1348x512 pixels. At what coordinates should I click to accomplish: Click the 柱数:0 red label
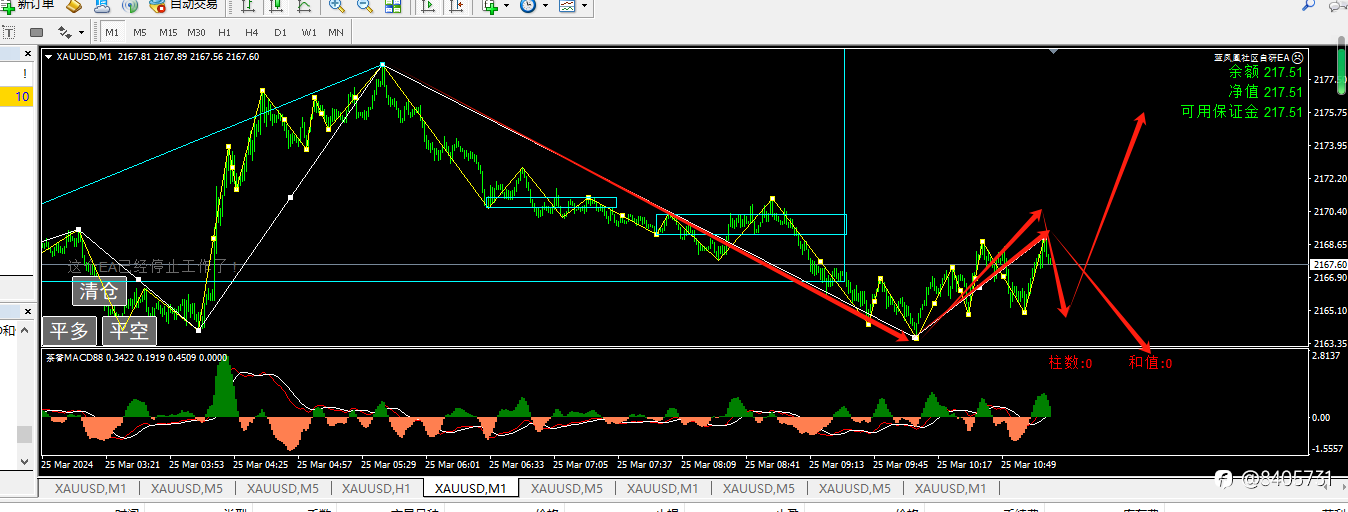tap(1070, 363)
